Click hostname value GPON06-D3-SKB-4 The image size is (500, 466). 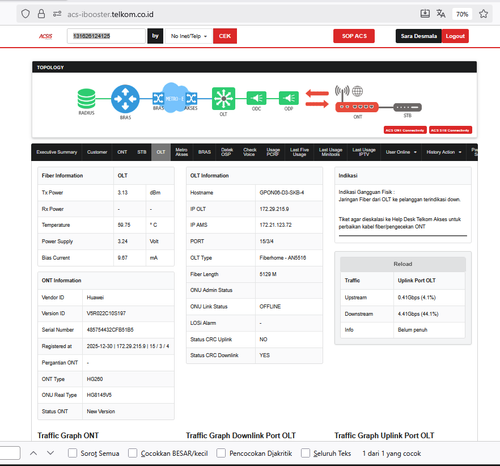tap(282, 193)
